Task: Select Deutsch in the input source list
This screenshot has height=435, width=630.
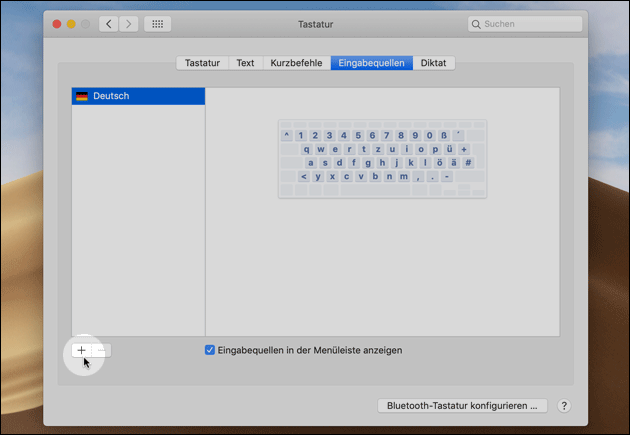Action: pos(138,96)
